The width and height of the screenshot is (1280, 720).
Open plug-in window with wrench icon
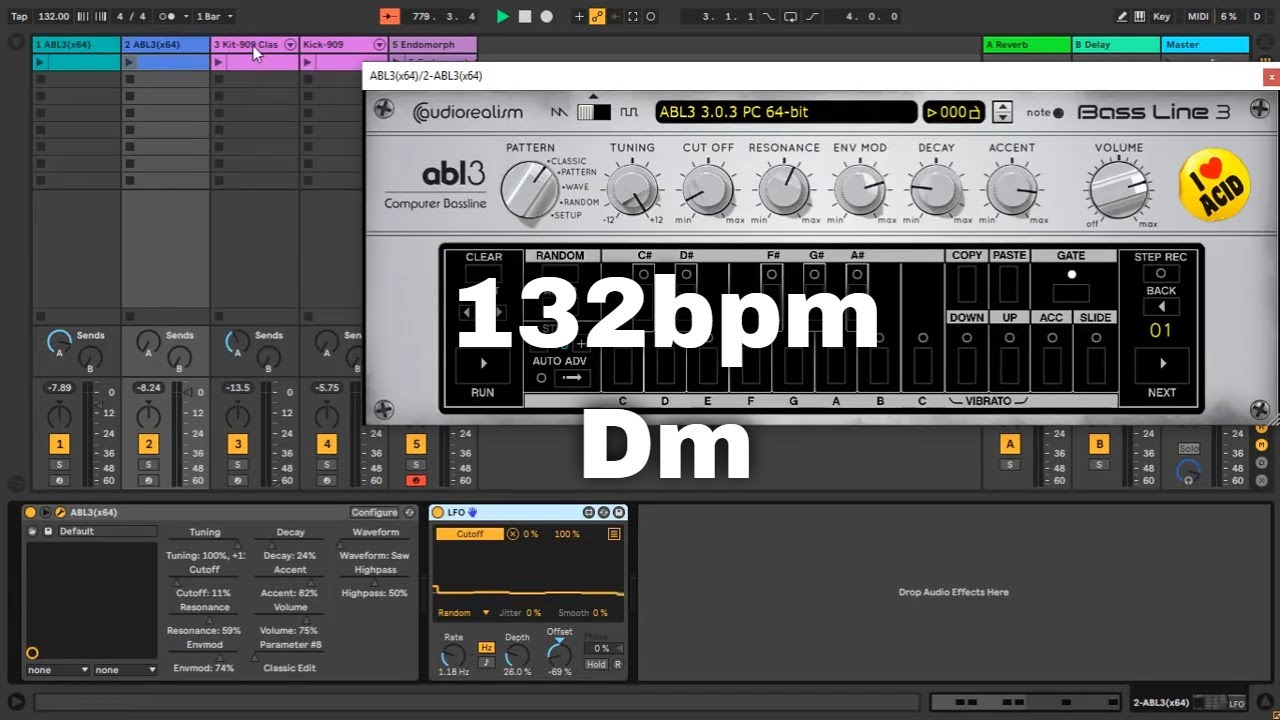(60, 512)
